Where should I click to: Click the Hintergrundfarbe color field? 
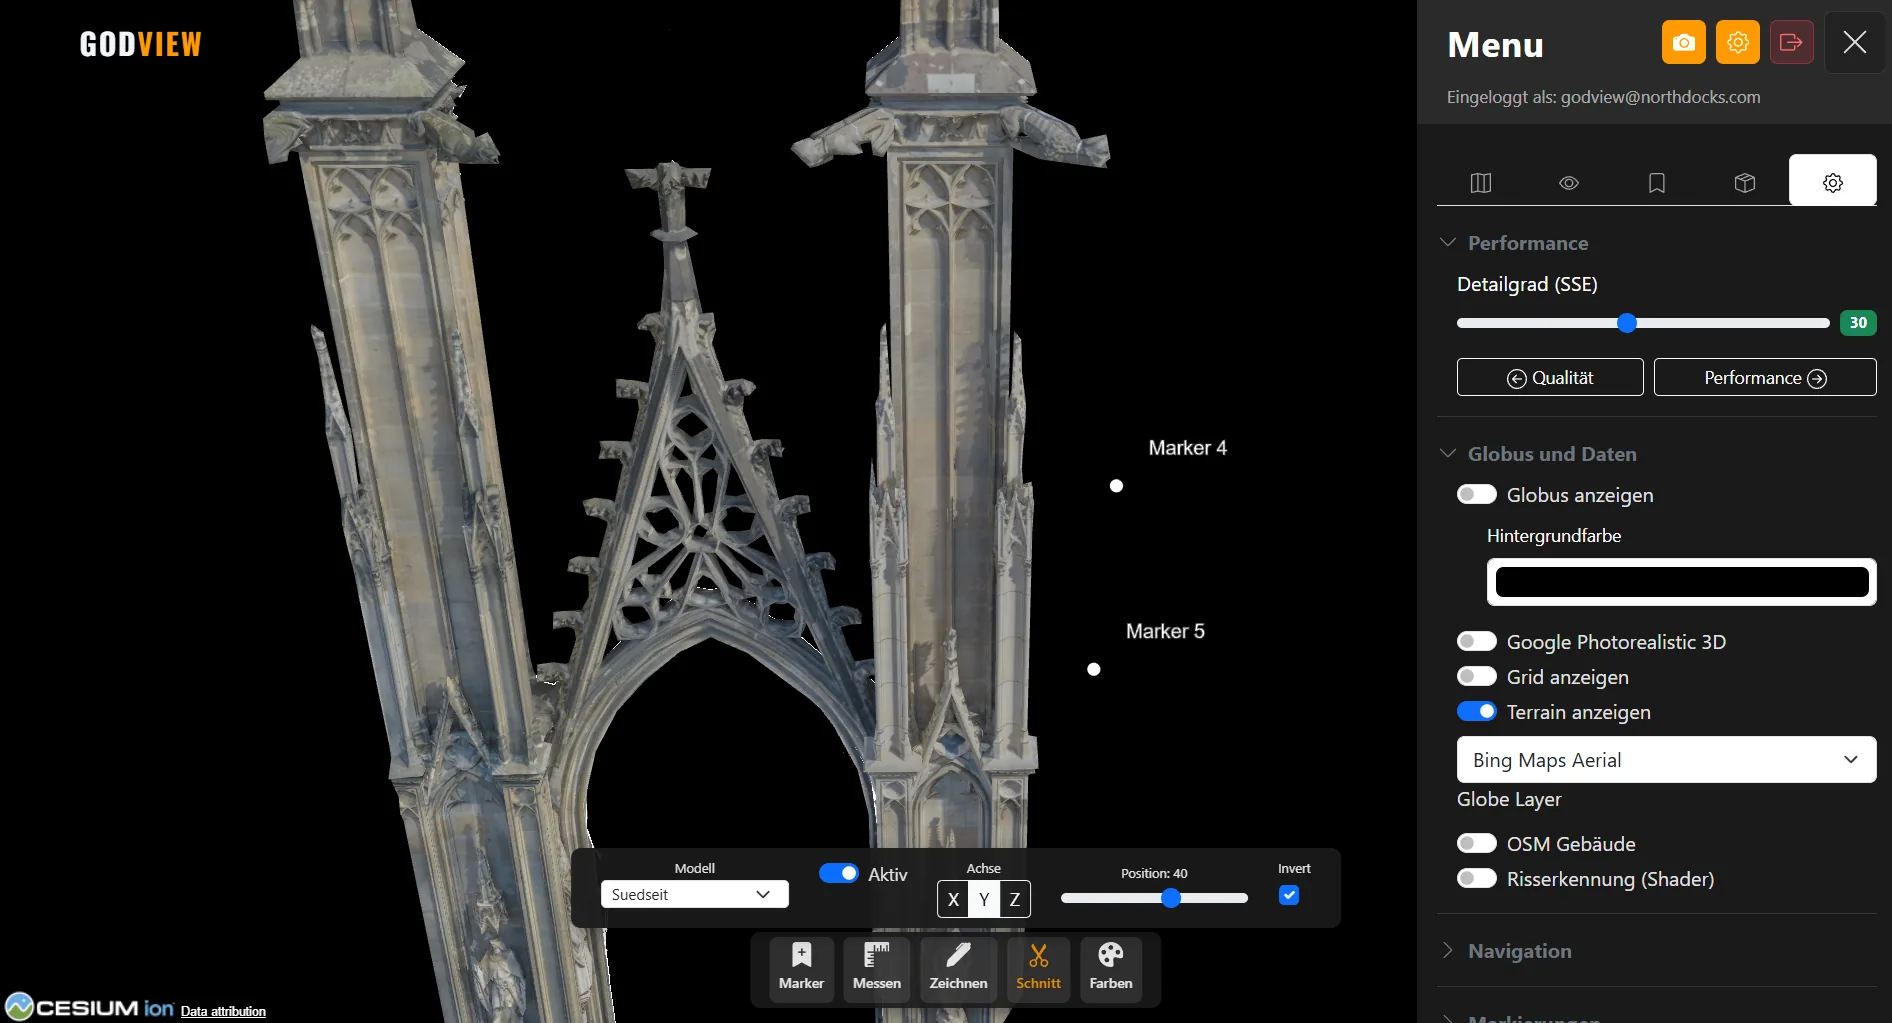tap(1680, 581)
